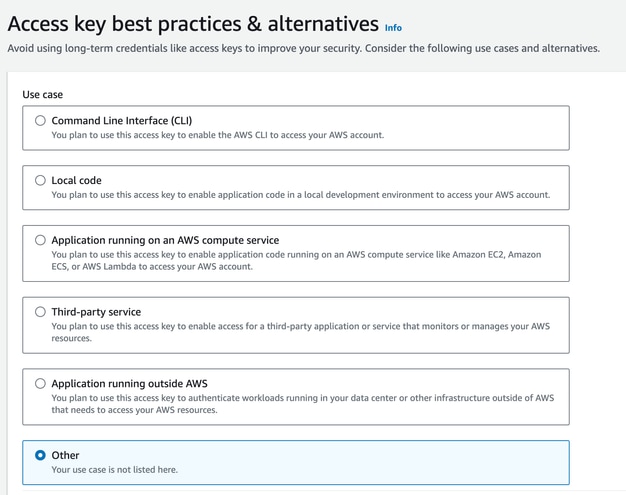Click the Local code description about development environment

tap(301, 195)
